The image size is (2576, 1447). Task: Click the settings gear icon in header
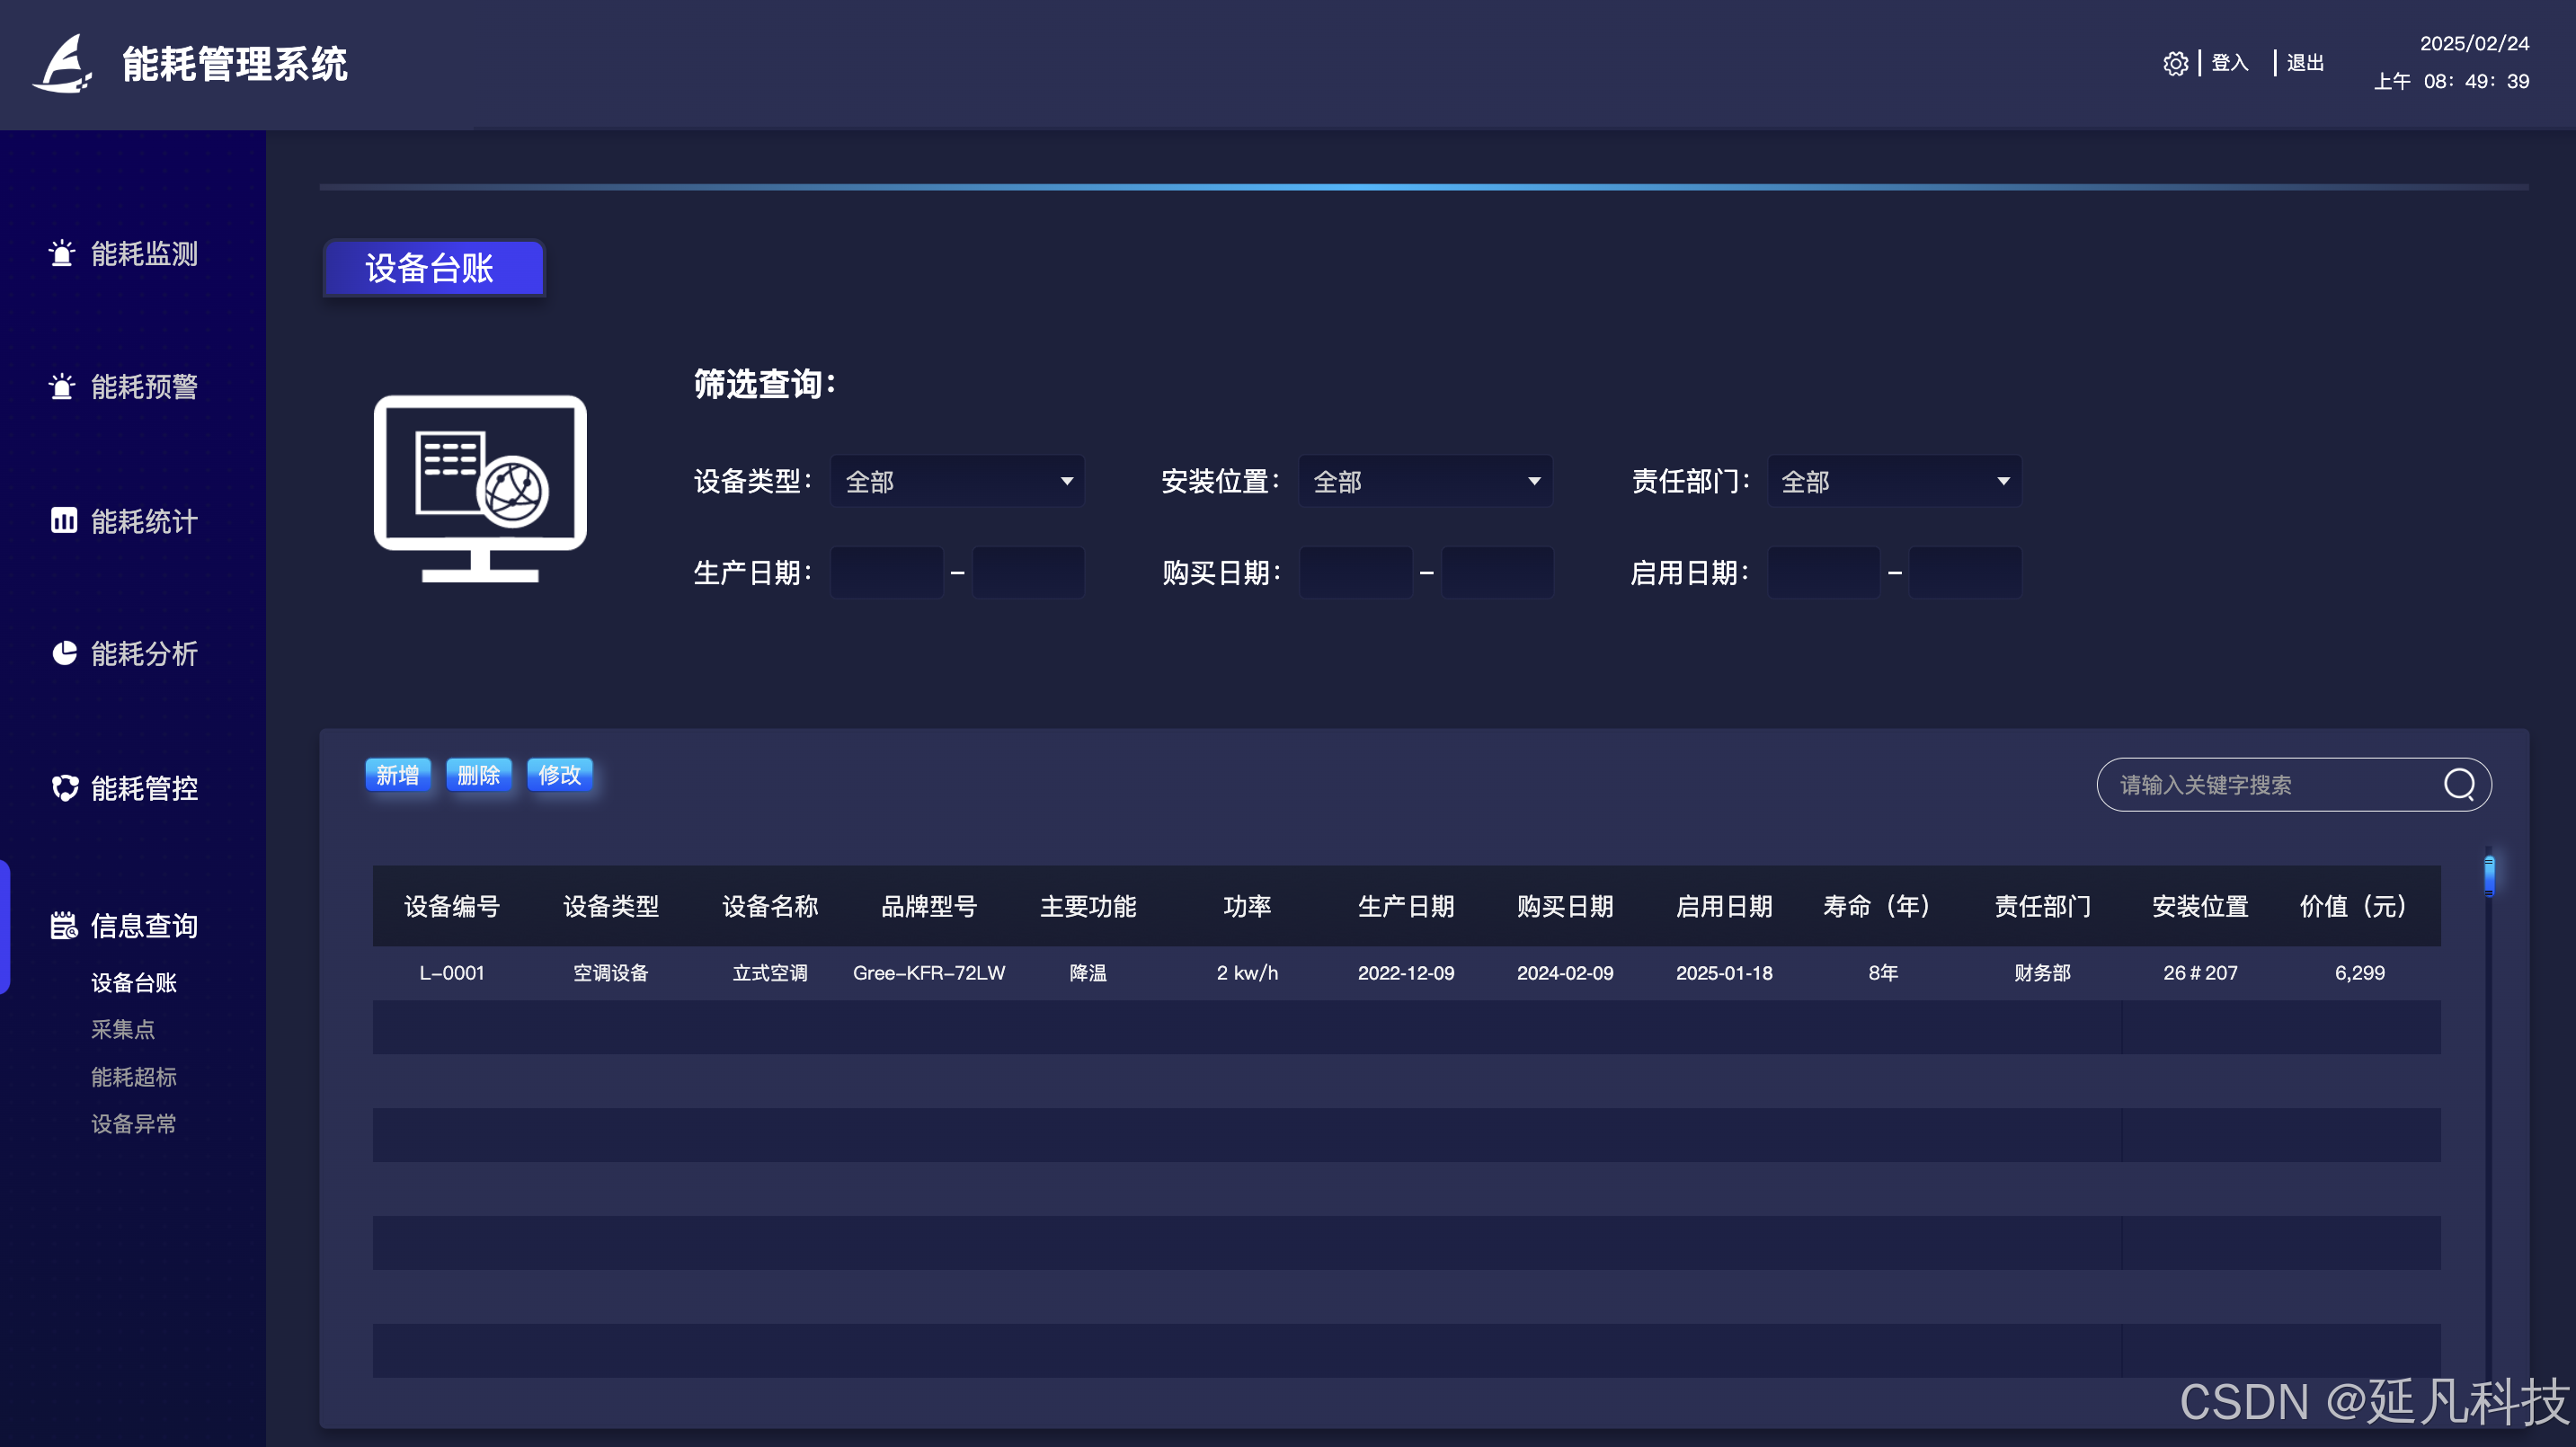(x=2175, y=63)
